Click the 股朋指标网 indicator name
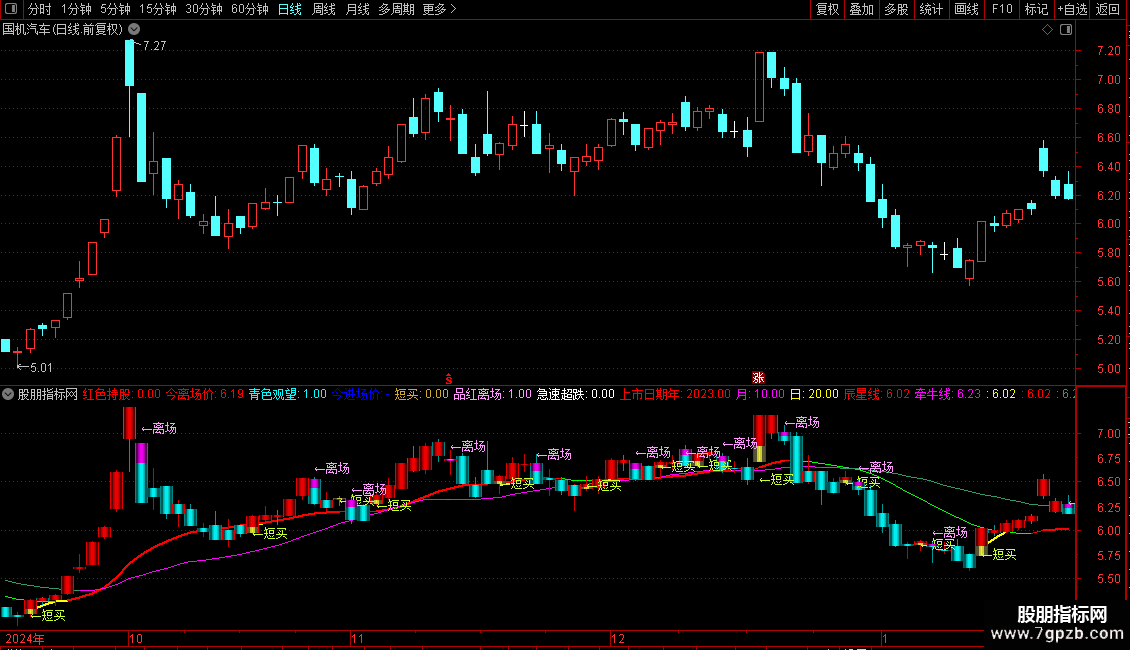The image size is (1130, 650). pos(48,394)
